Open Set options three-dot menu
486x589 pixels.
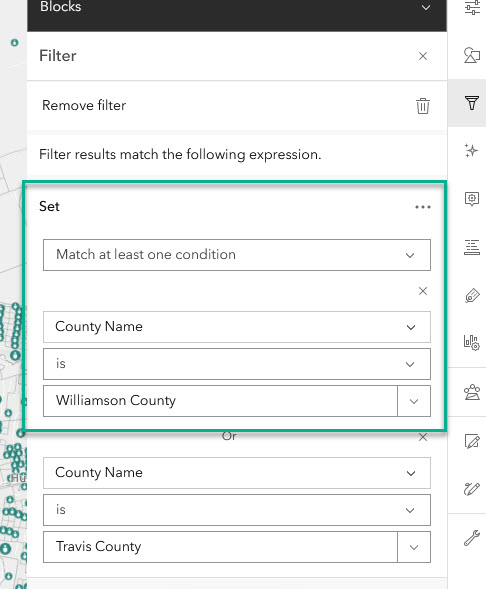point(423,207)
